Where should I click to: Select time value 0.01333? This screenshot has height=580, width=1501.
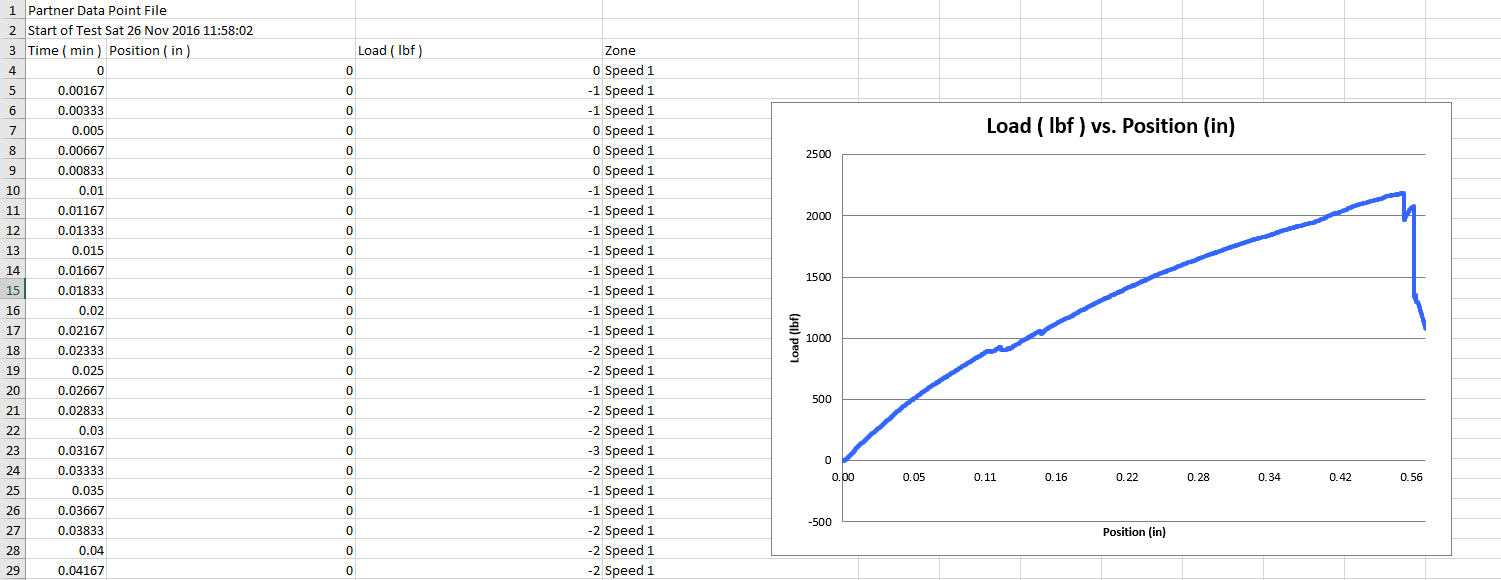click(x=65, y=230)
